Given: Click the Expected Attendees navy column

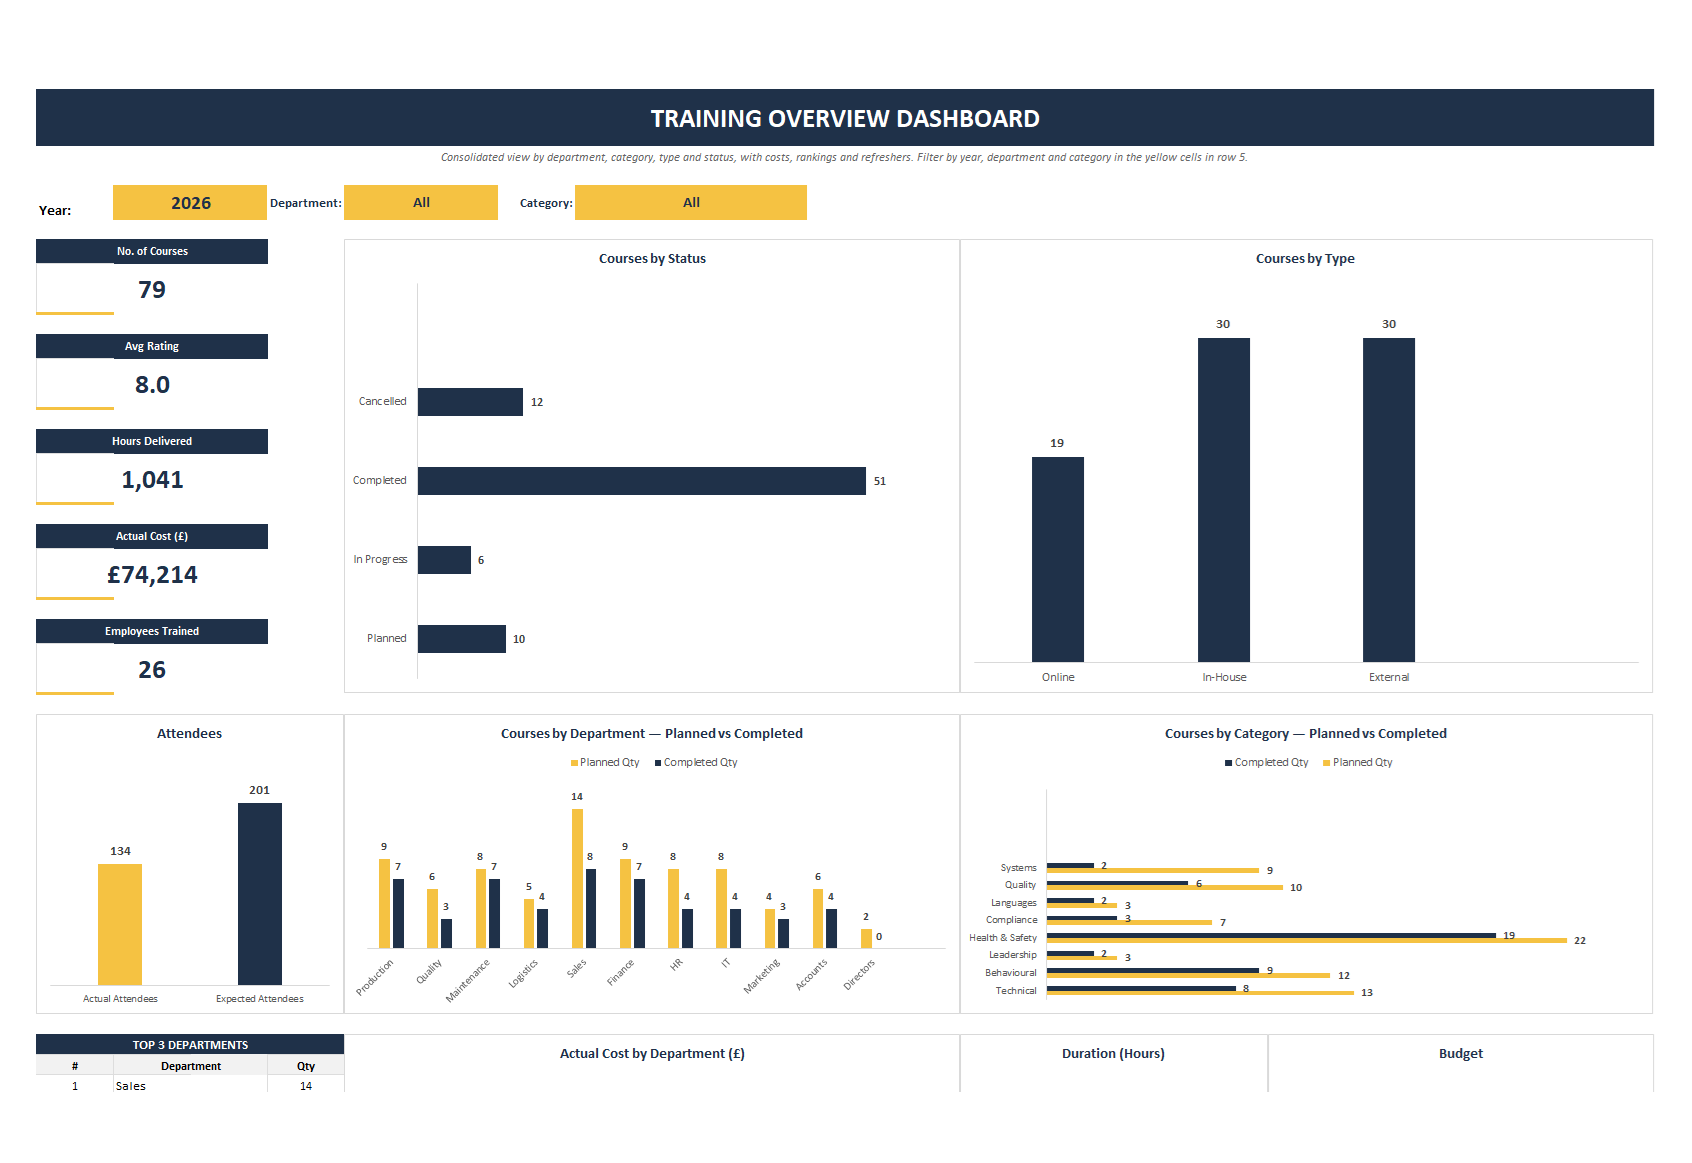Looking at the screenshot, I should 260,894.
